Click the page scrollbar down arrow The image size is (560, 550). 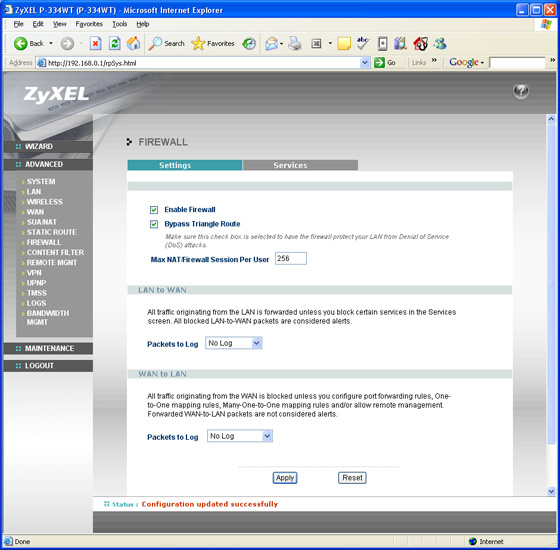click(551, 491)
